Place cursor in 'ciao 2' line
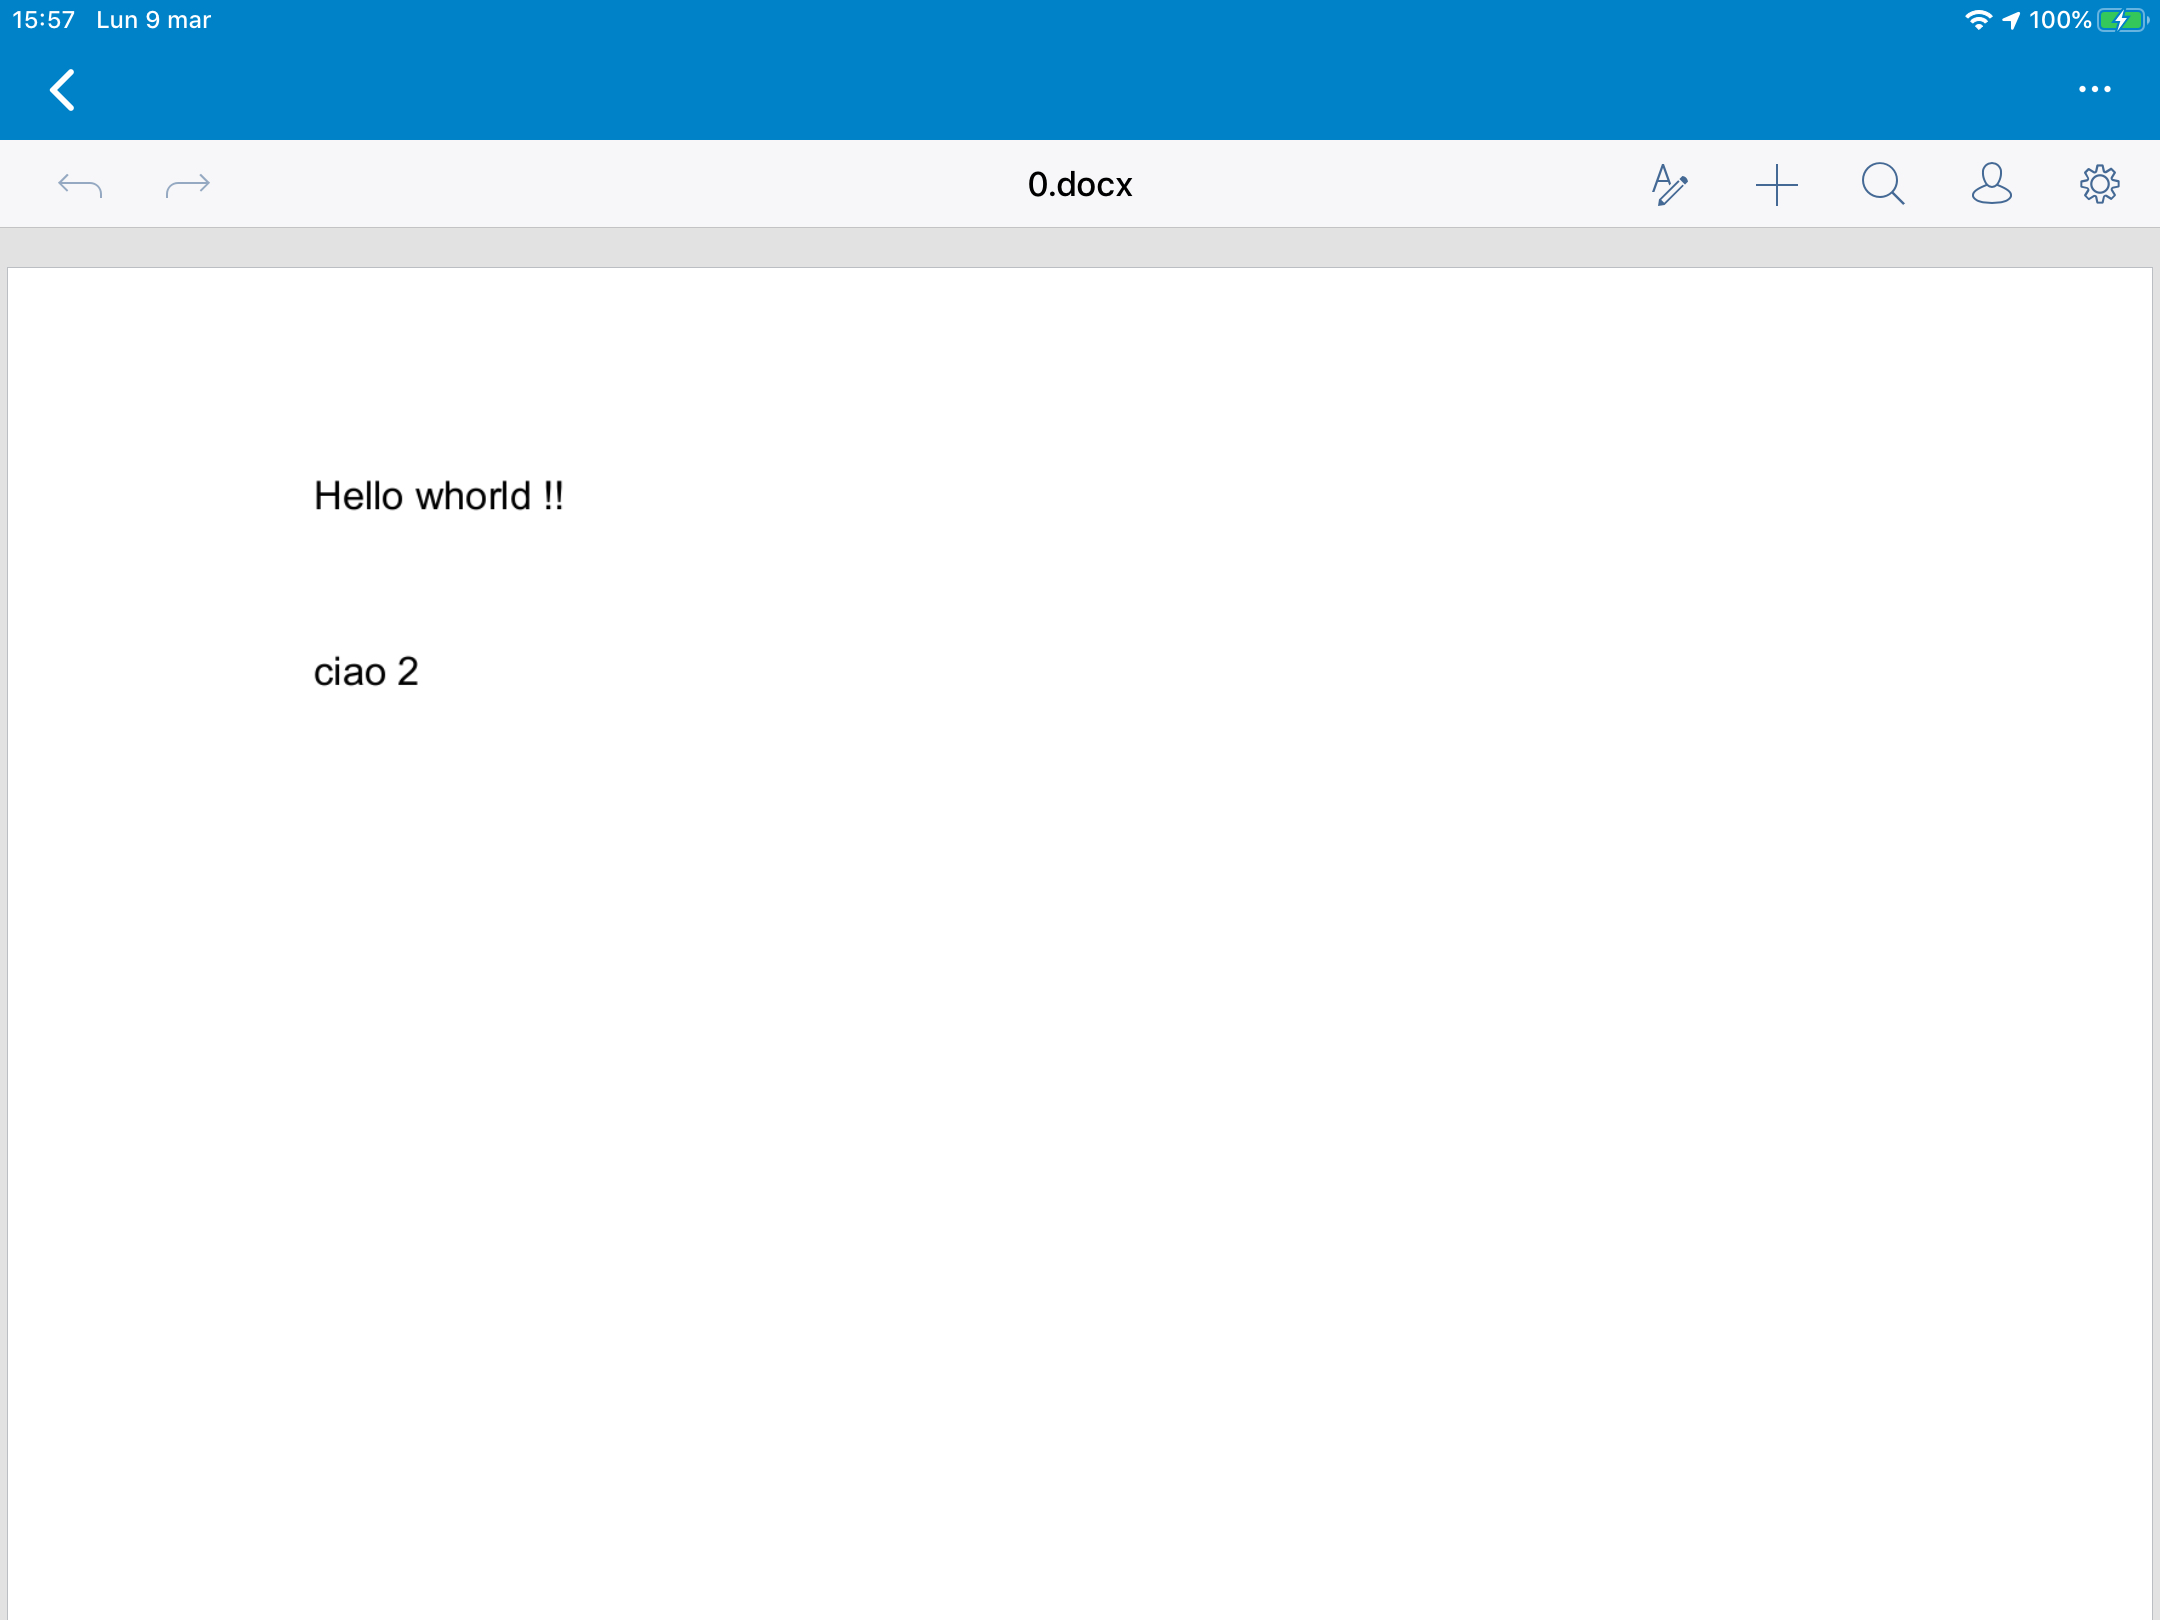This screenshot has width=2160, height=1620. pyautogui.click(x=366, y=672)
